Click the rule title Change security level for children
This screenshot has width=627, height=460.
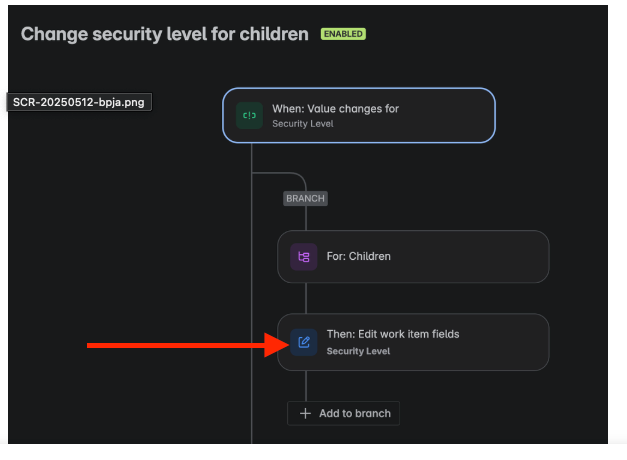click(x=165, y=34)
